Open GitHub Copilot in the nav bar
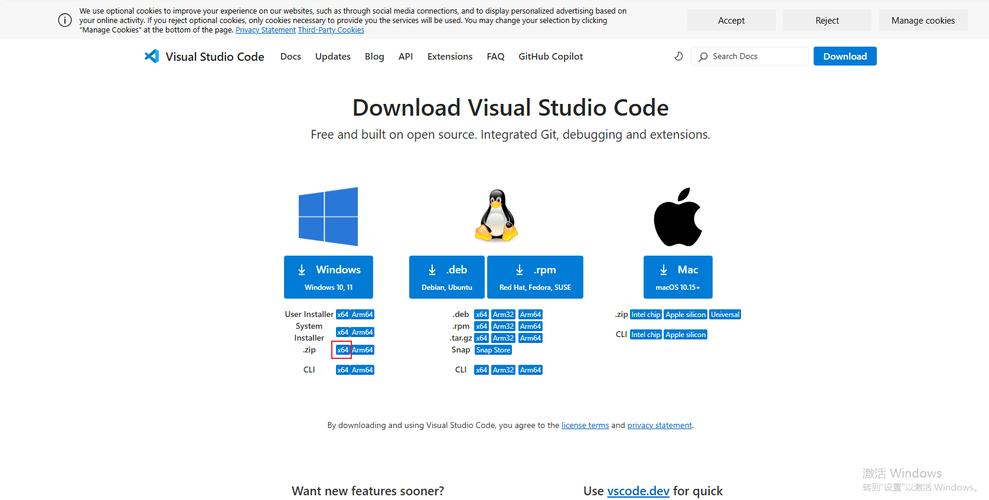The image size is (989, 500). 551,56
